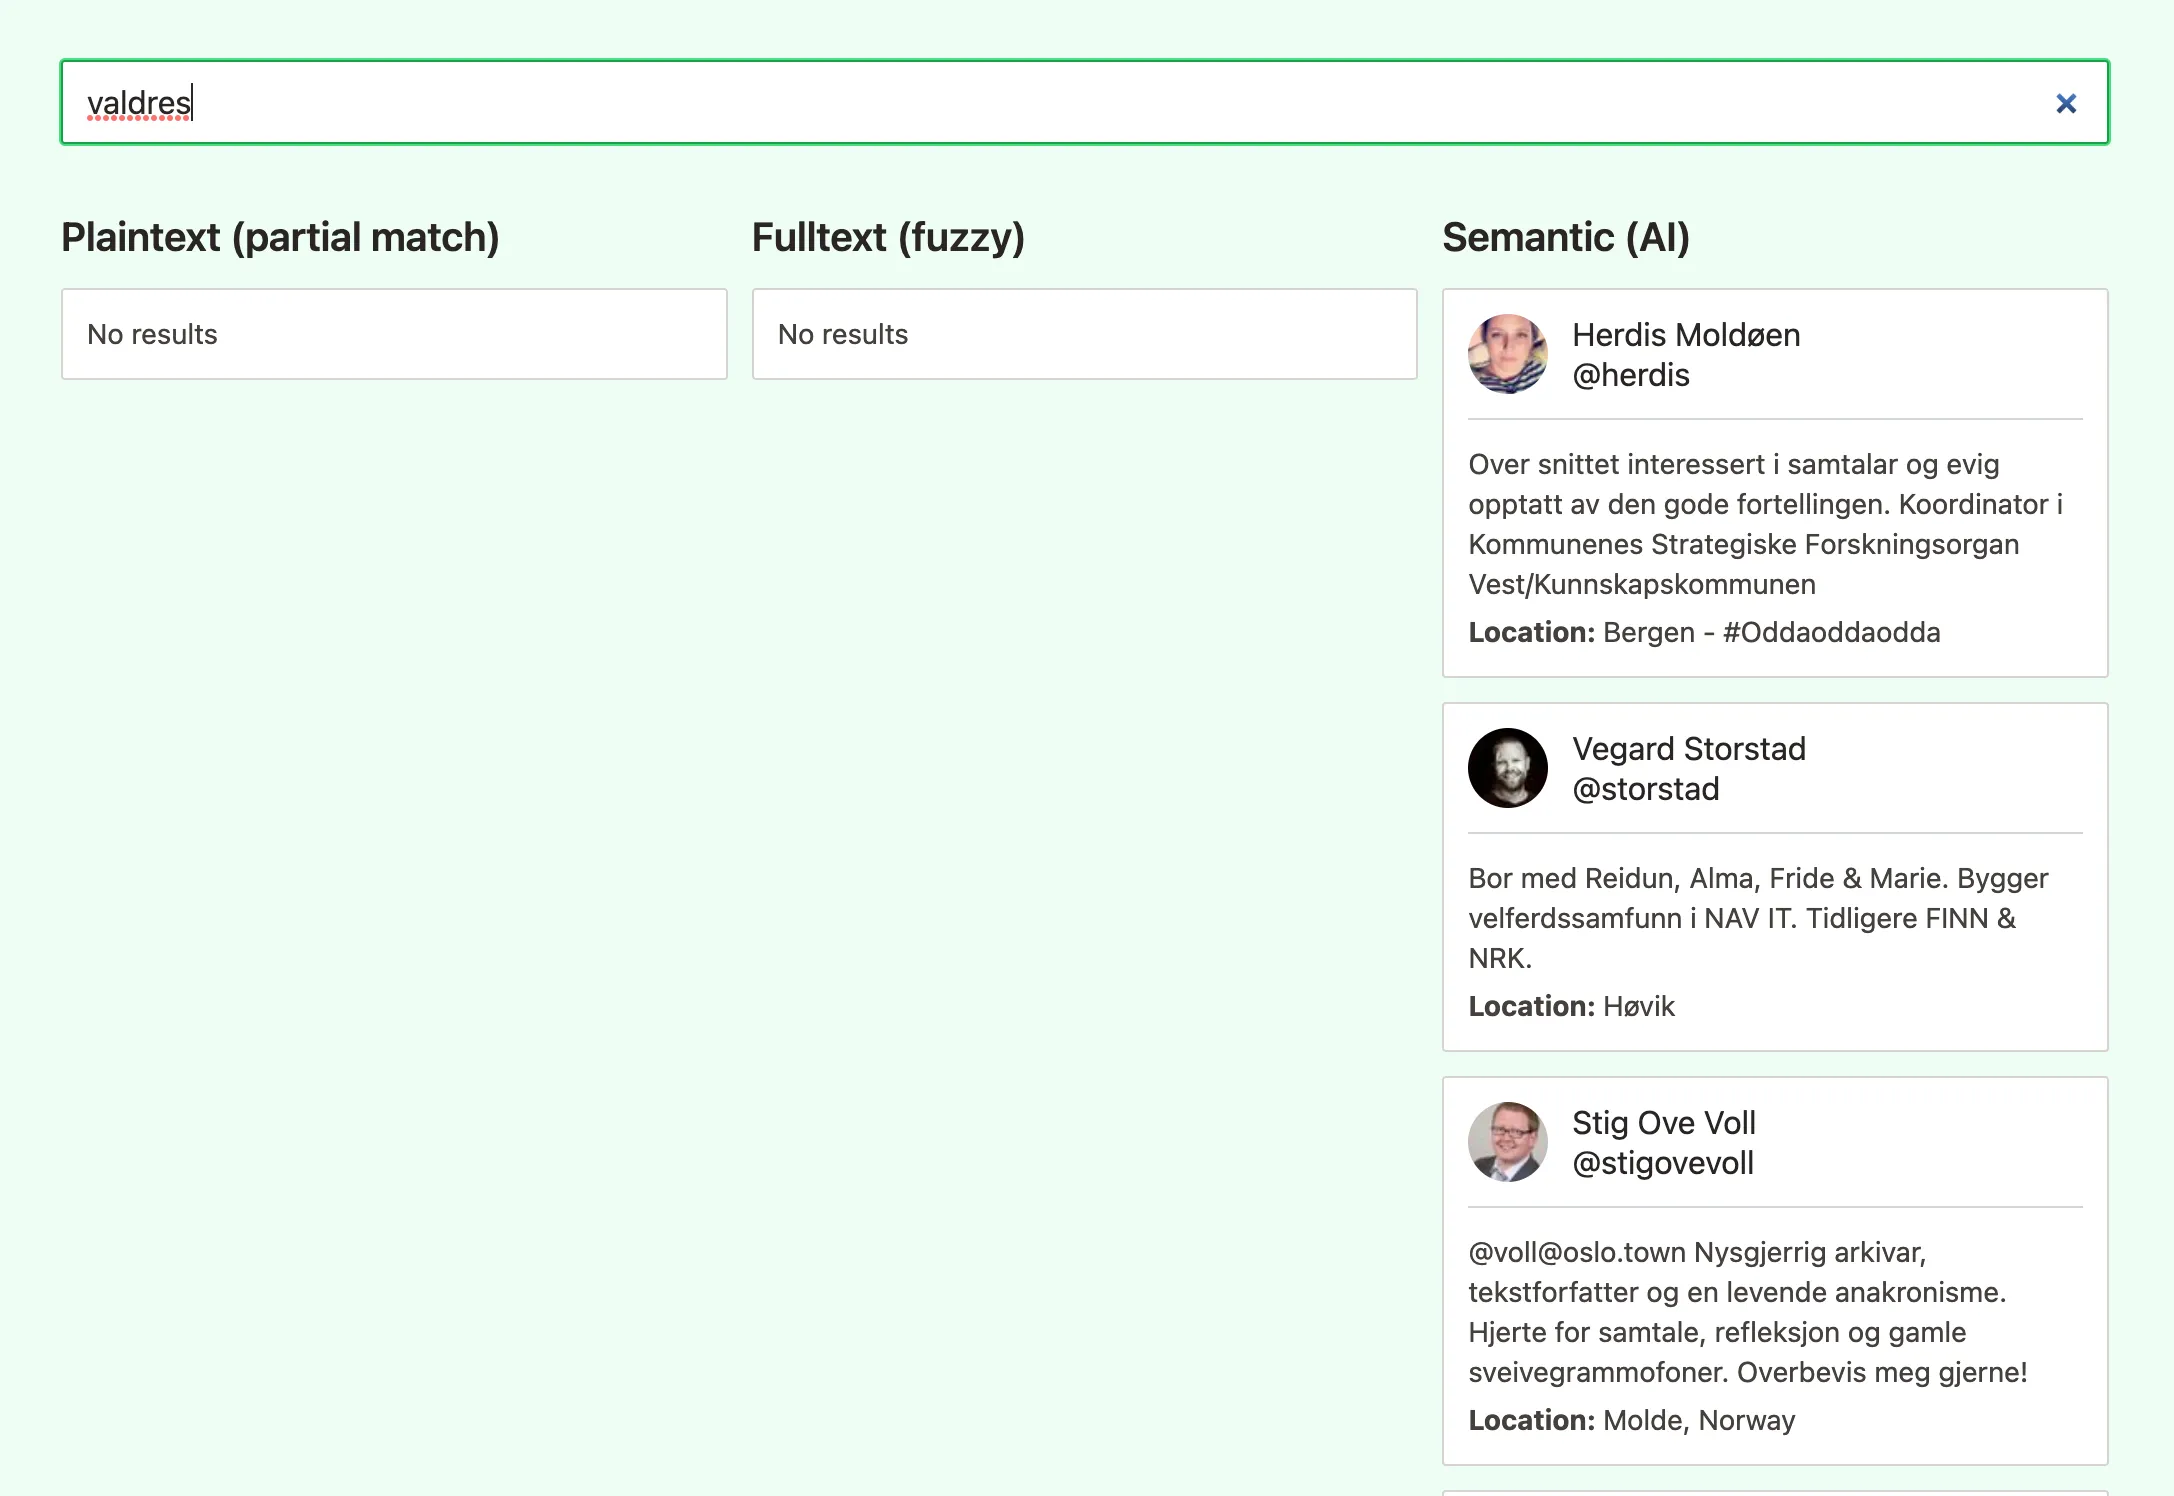The image size is (2174, 1496).
Task: Click the name Stig Ove Voll
Action: tap(1662, 1122)
